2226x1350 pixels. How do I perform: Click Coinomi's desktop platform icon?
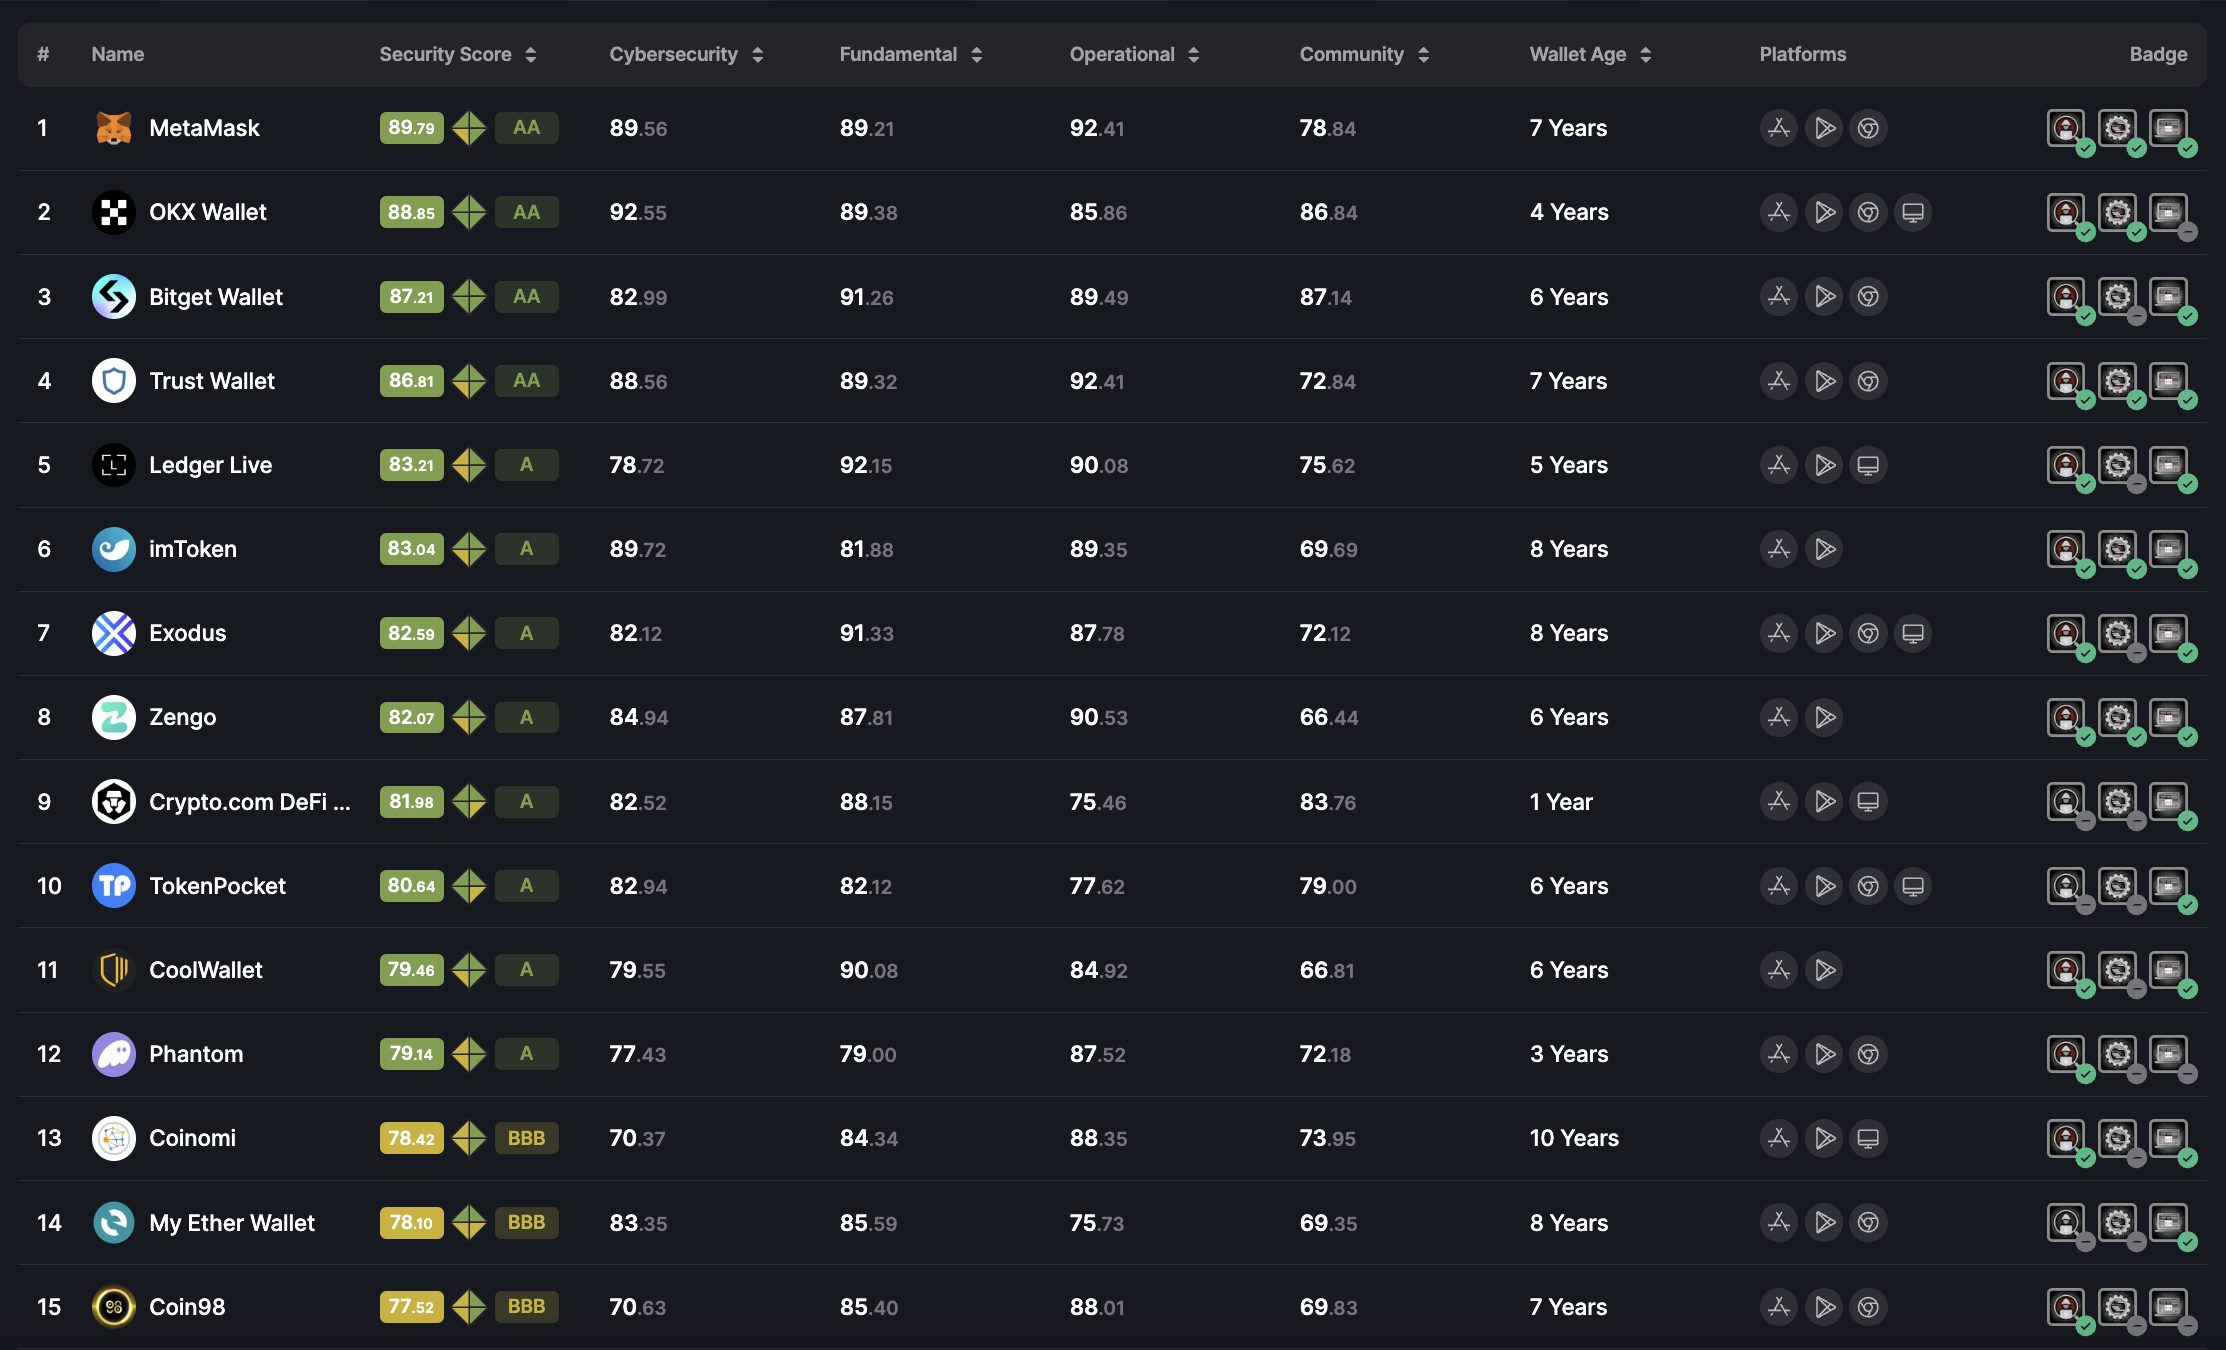[x=1867, y=1138]
